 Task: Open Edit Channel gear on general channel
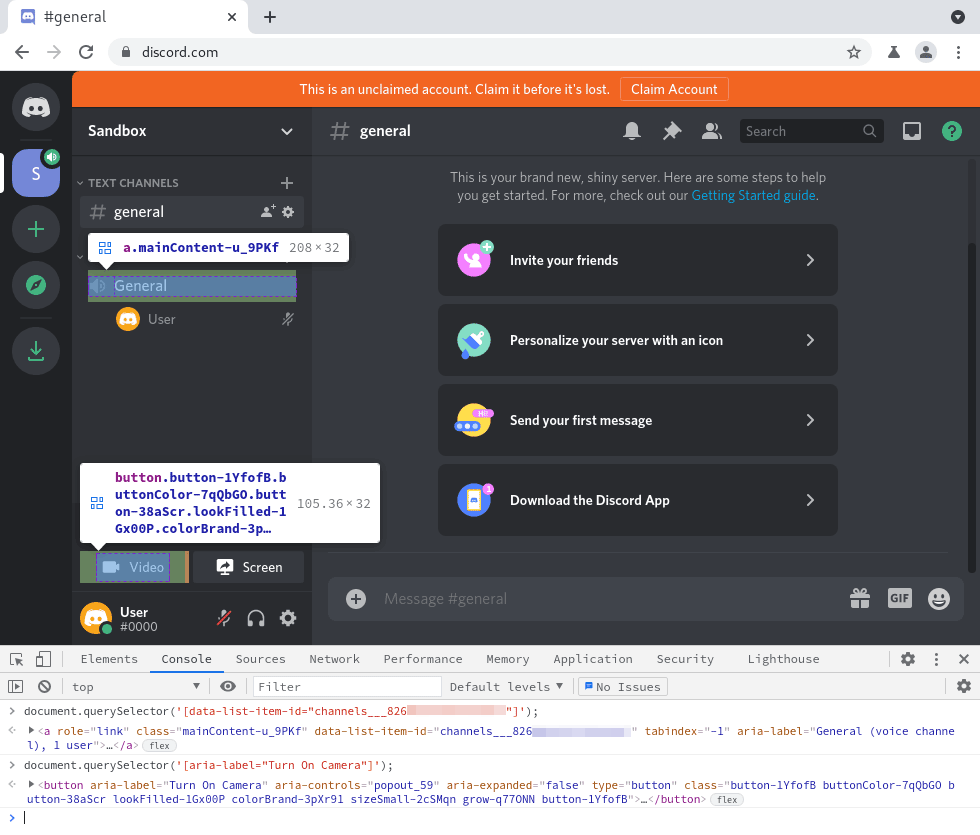coord(288,212)
